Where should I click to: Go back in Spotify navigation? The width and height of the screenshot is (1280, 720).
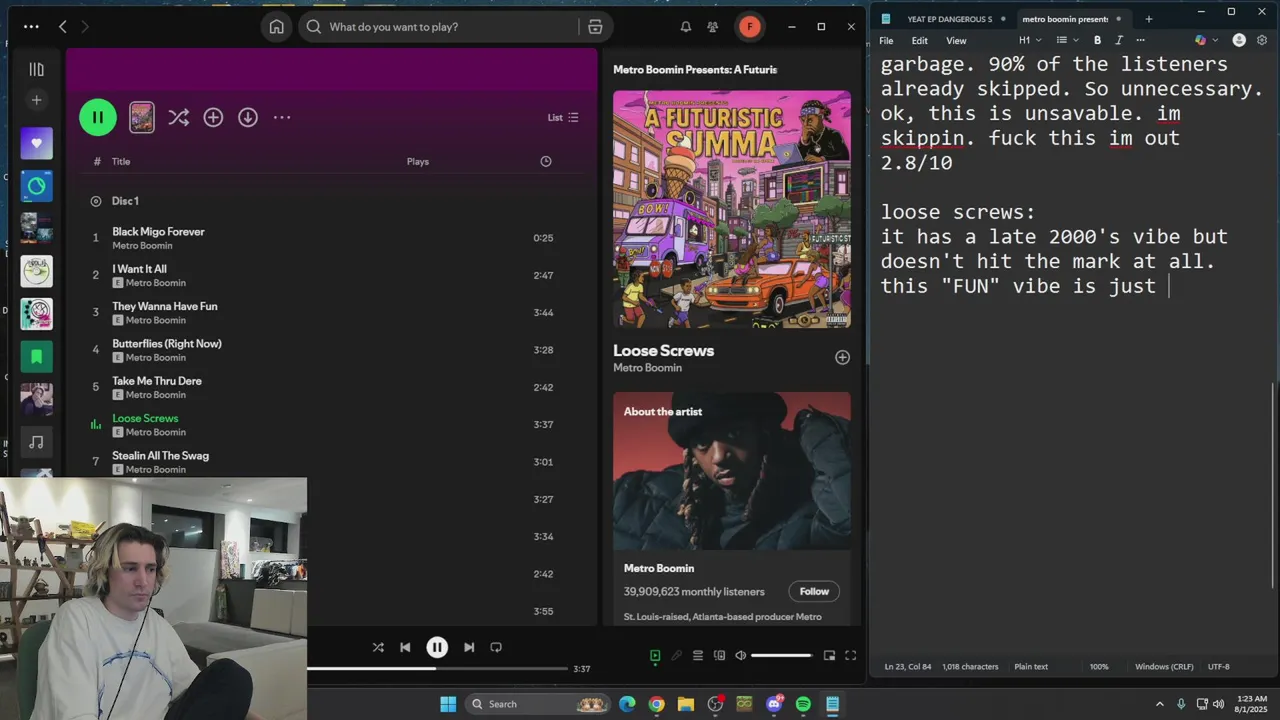point(62,27)
